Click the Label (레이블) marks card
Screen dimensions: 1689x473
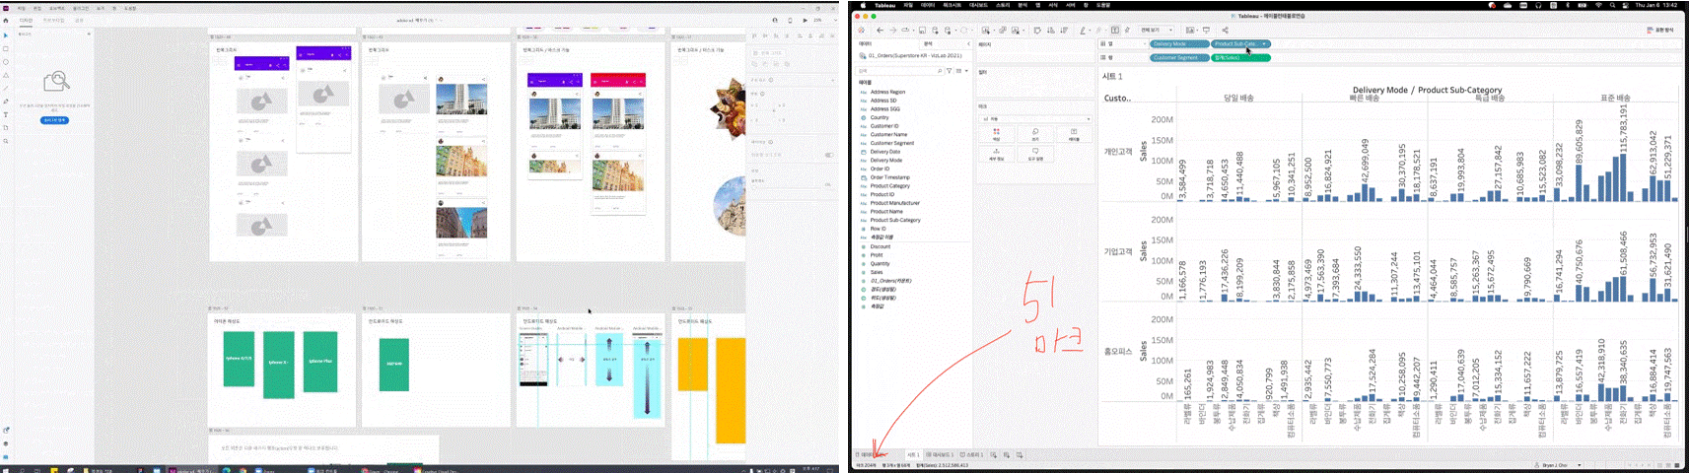pos(1074,135)
